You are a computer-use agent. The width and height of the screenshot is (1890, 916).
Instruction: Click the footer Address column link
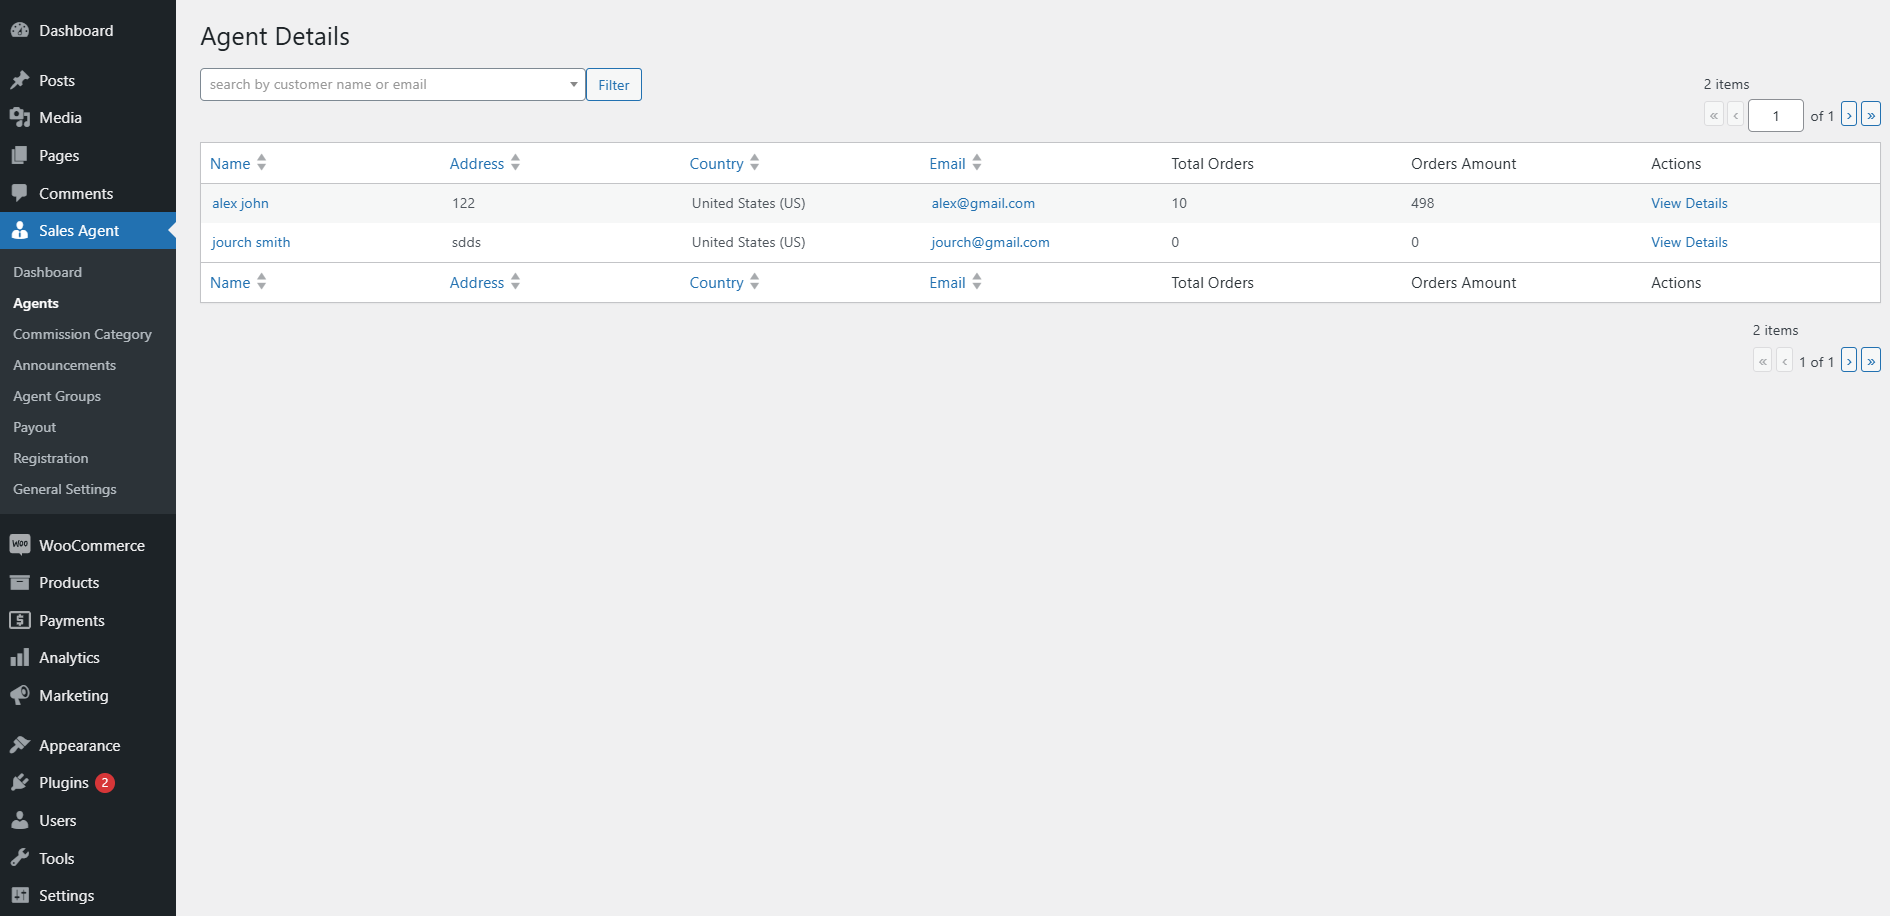(x=477, y=283)
